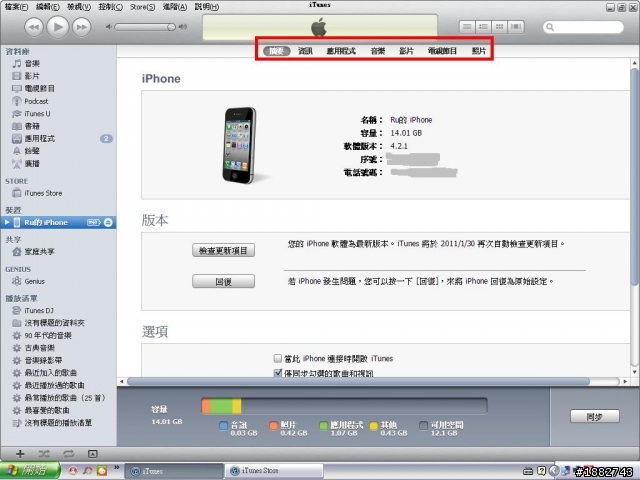Open 沒有標題的播放清單 playlist

tap(58, 423)
